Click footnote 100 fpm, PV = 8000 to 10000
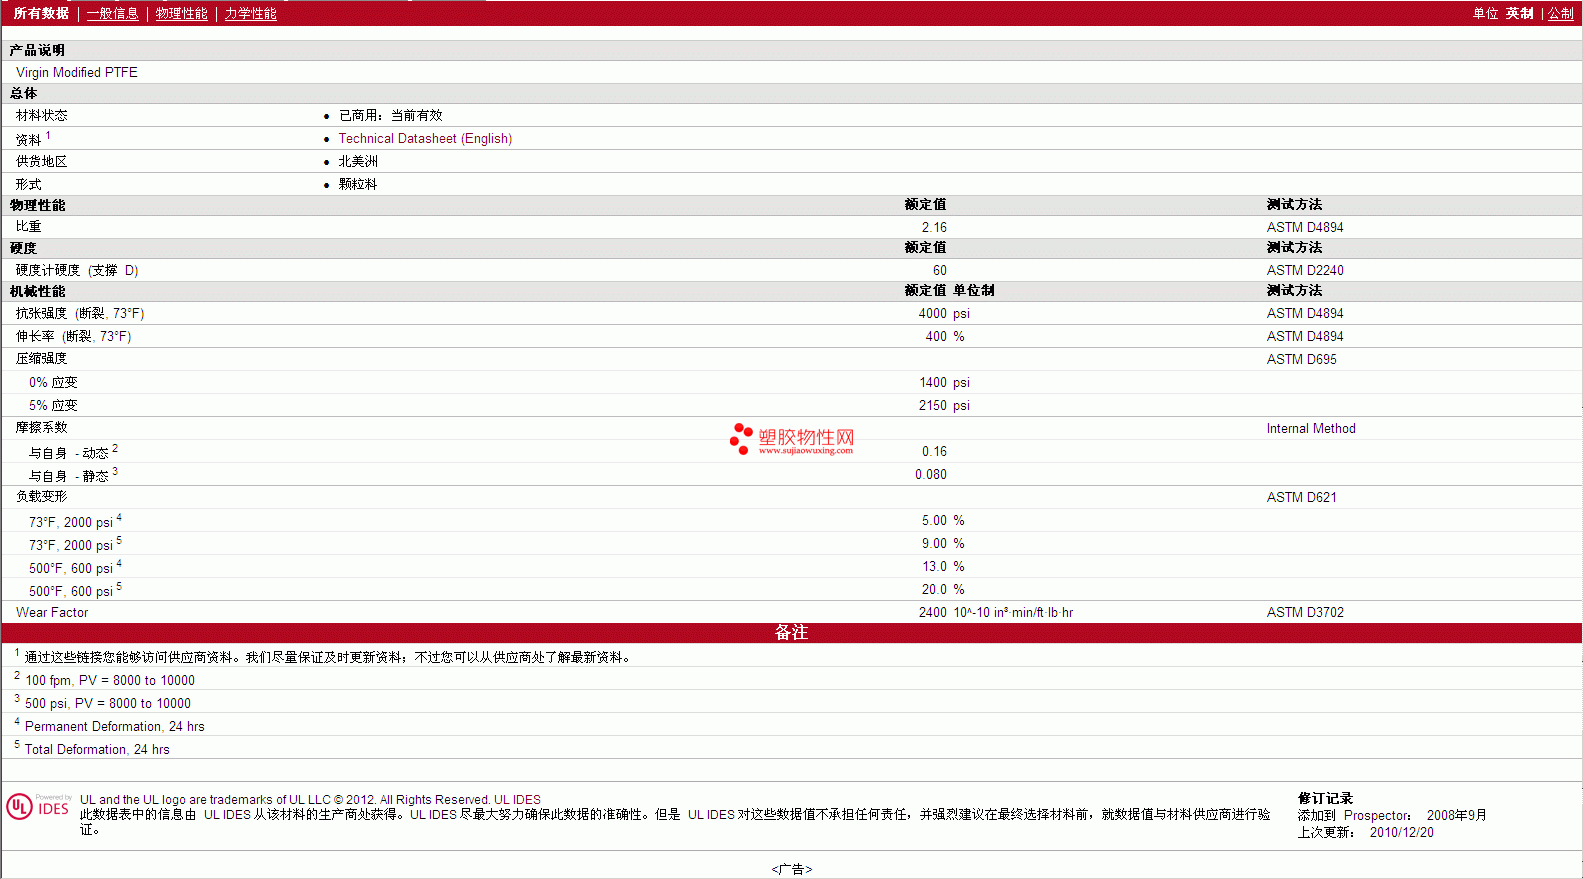Viewport: 1583px width, 879px height. tap(110, 680)
